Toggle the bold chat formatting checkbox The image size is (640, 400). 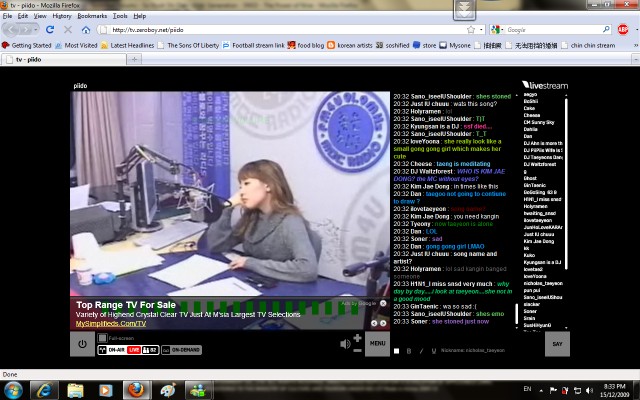point(396,350)
